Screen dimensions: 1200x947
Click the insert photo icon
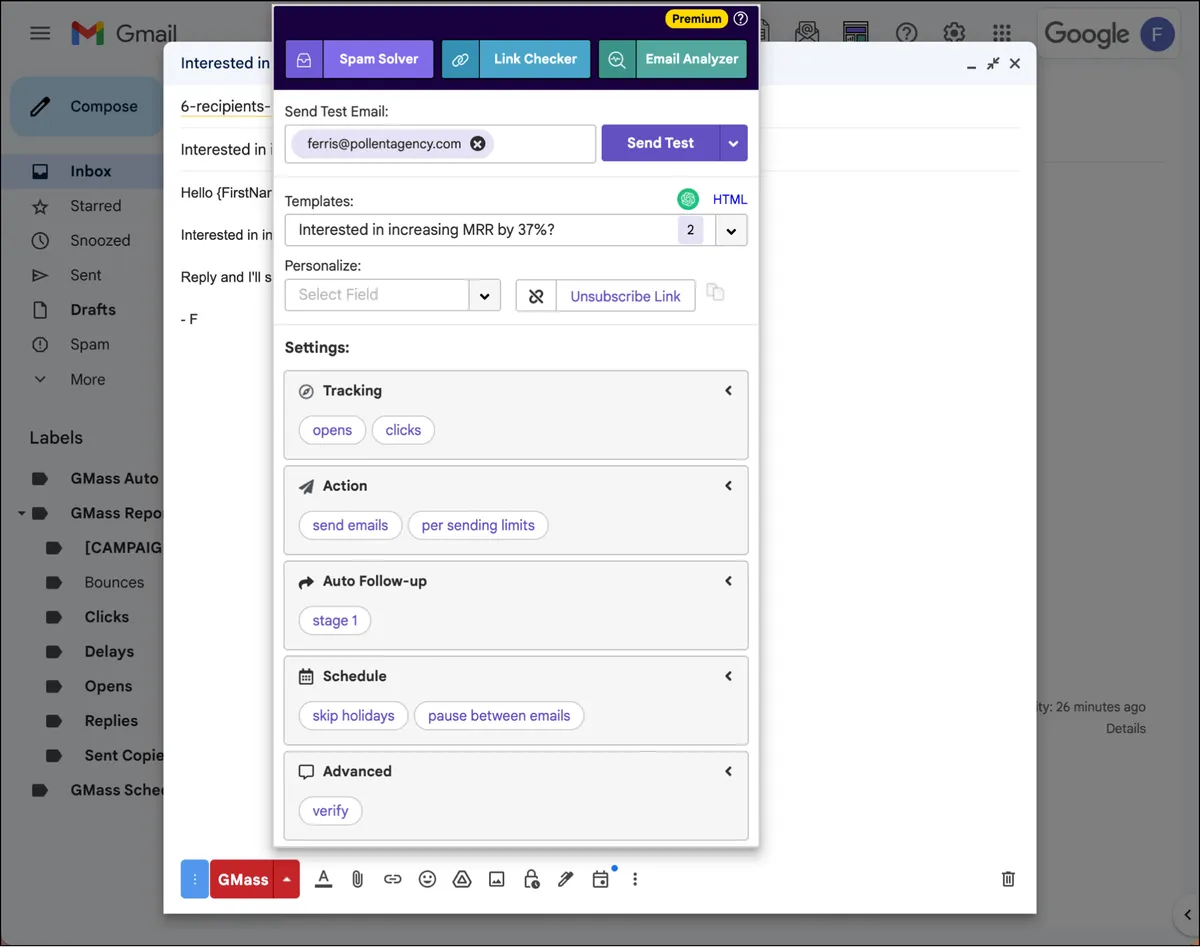pyautogui.click(x=497, y=879)
